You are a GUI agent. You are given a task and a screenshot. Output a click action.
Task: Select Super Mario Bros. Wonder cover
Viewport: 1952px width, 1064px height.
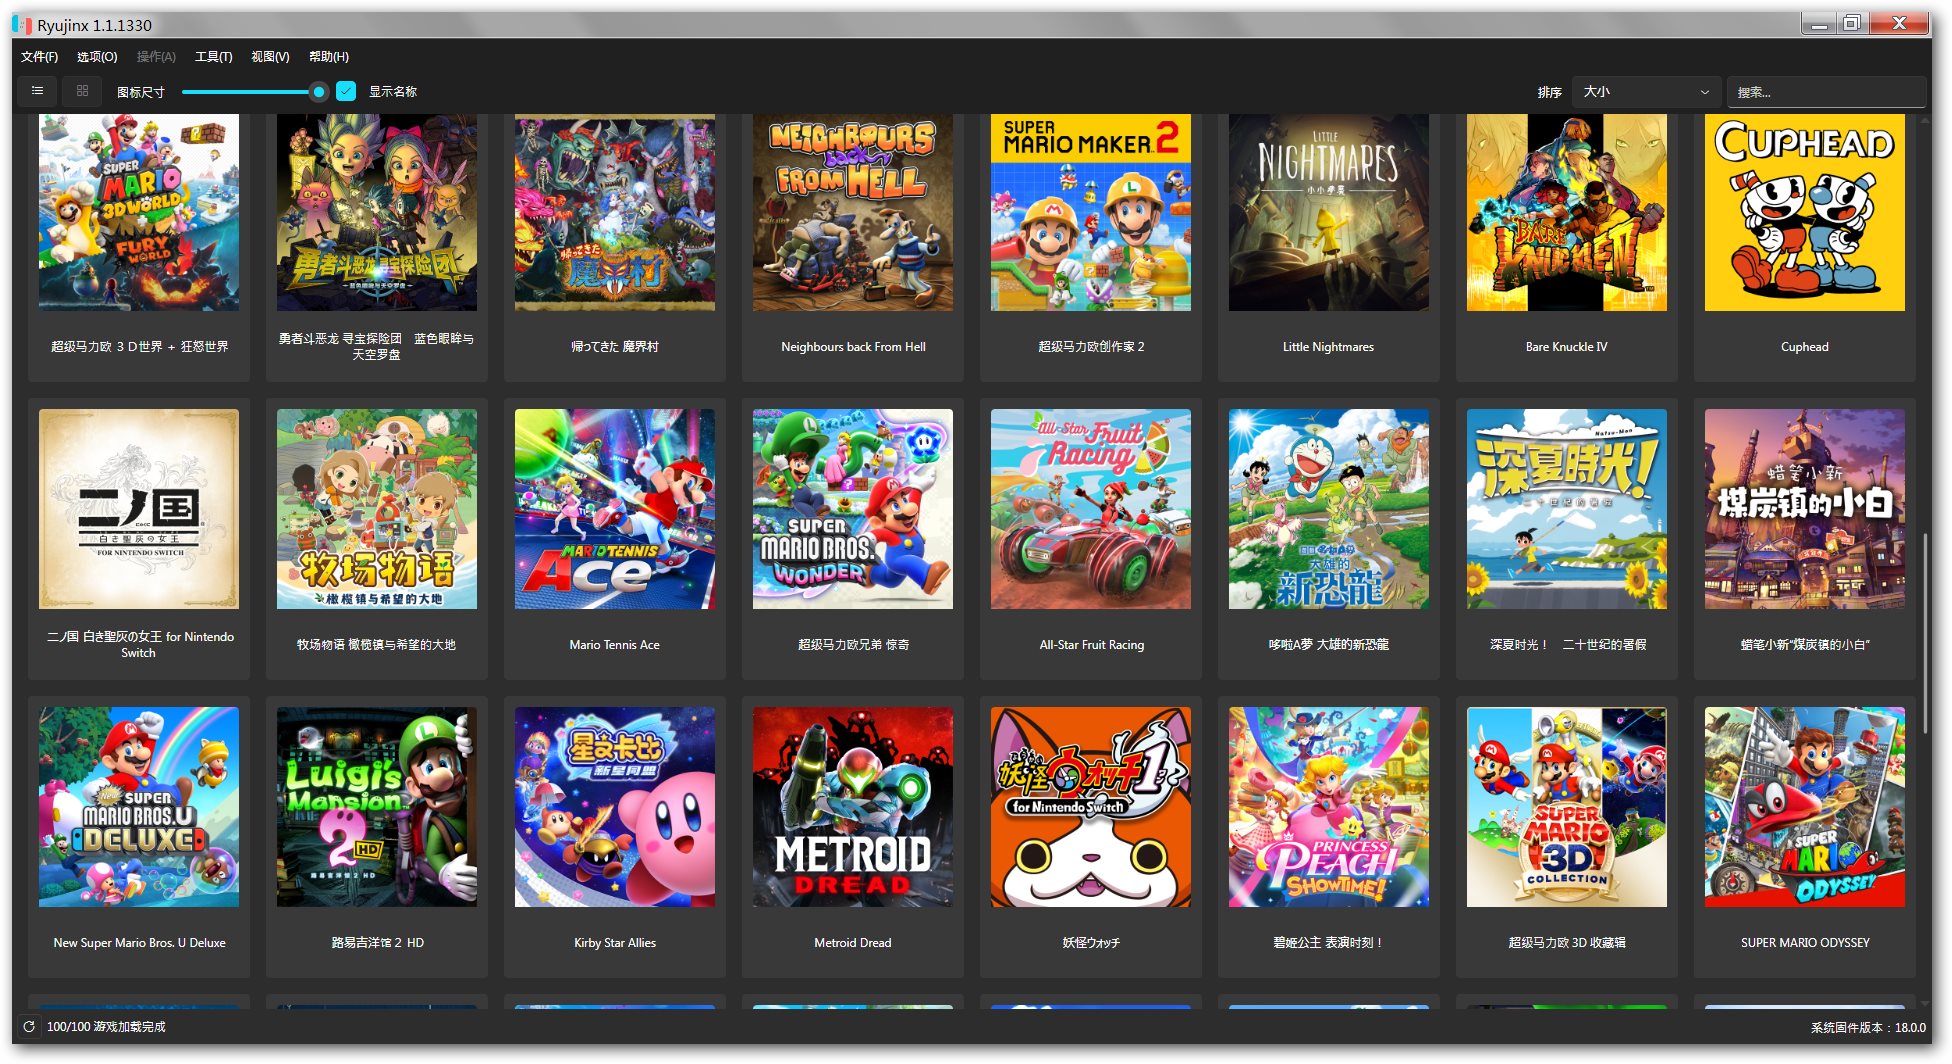click(852, 509)
